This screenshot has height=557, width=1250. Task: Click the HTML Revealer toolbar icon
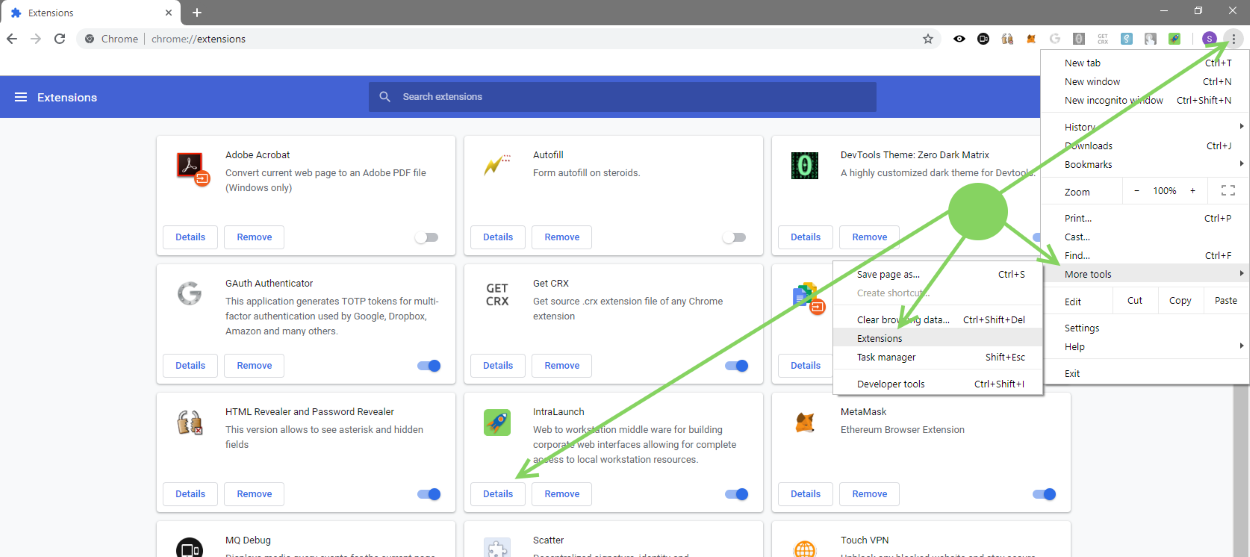(1007, 39)
